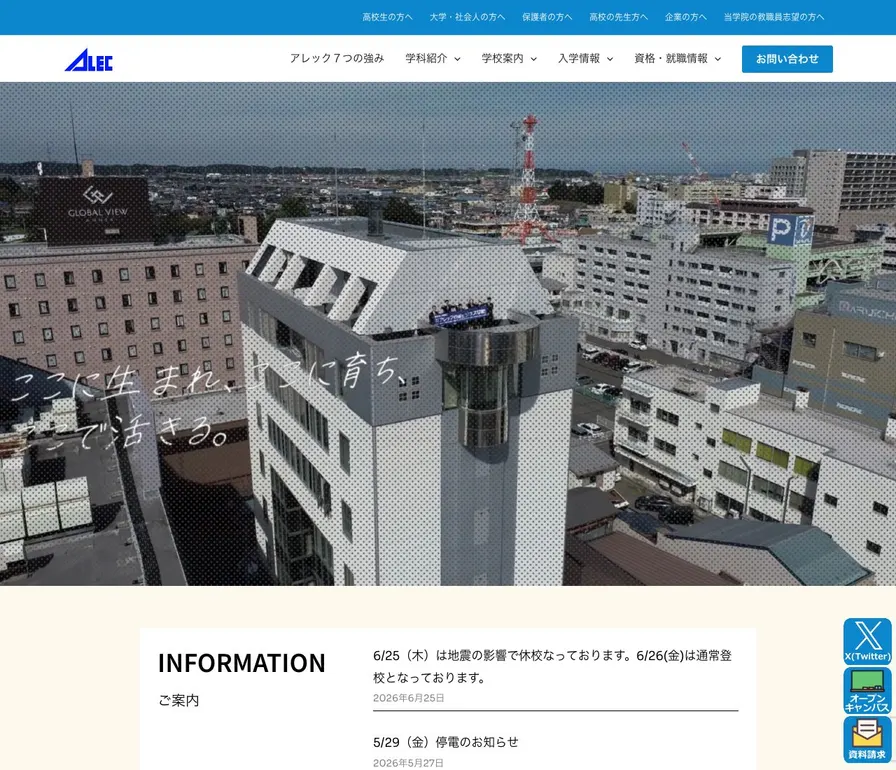Viewport: 896px width, 770px height.
Task: Click the お問い合わせ button
Action: point(787,59)
